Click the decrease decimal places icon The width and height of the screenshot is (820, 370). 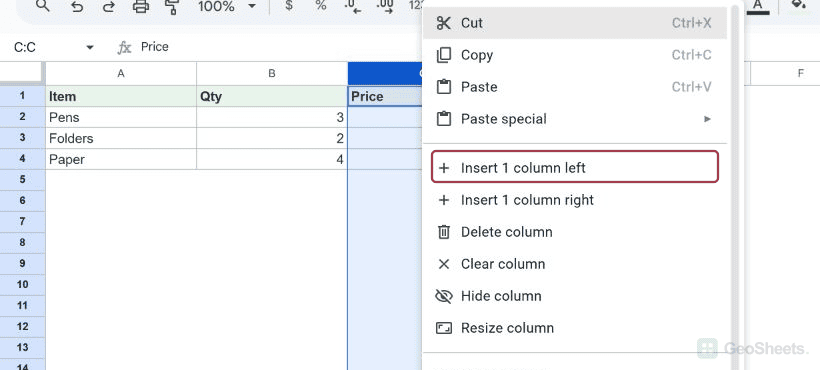tap(353, 6)
